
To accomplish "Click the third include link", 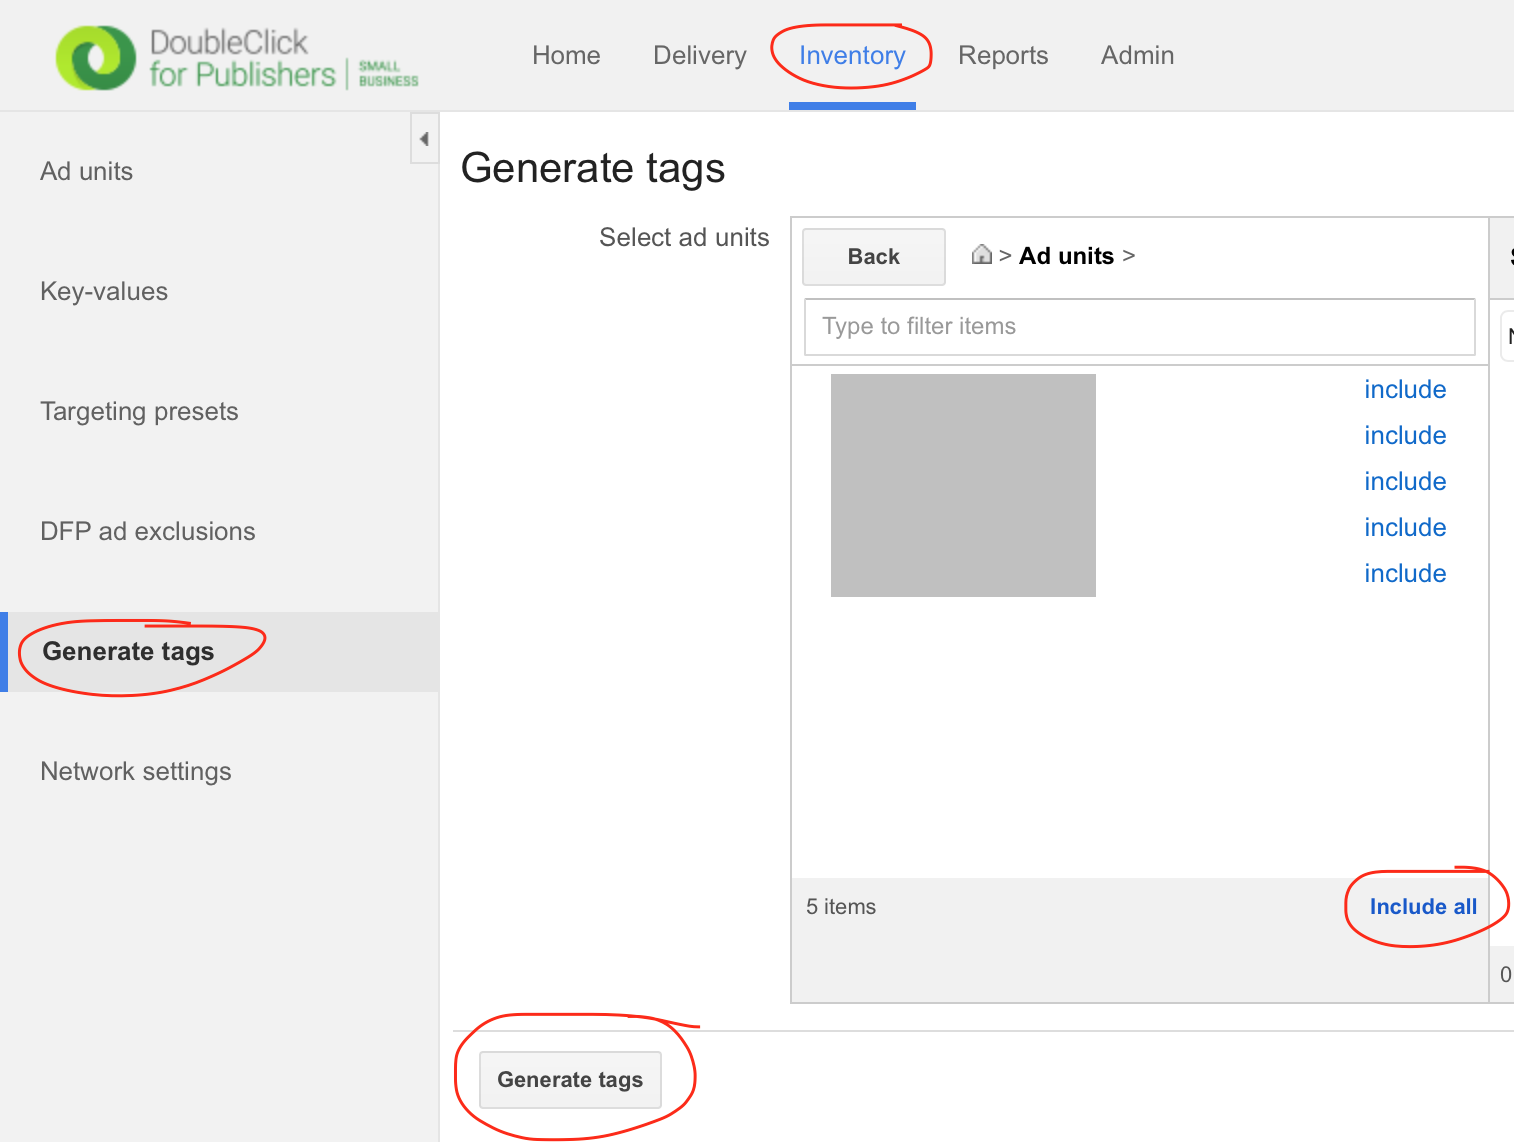I will click(1405, 481).
